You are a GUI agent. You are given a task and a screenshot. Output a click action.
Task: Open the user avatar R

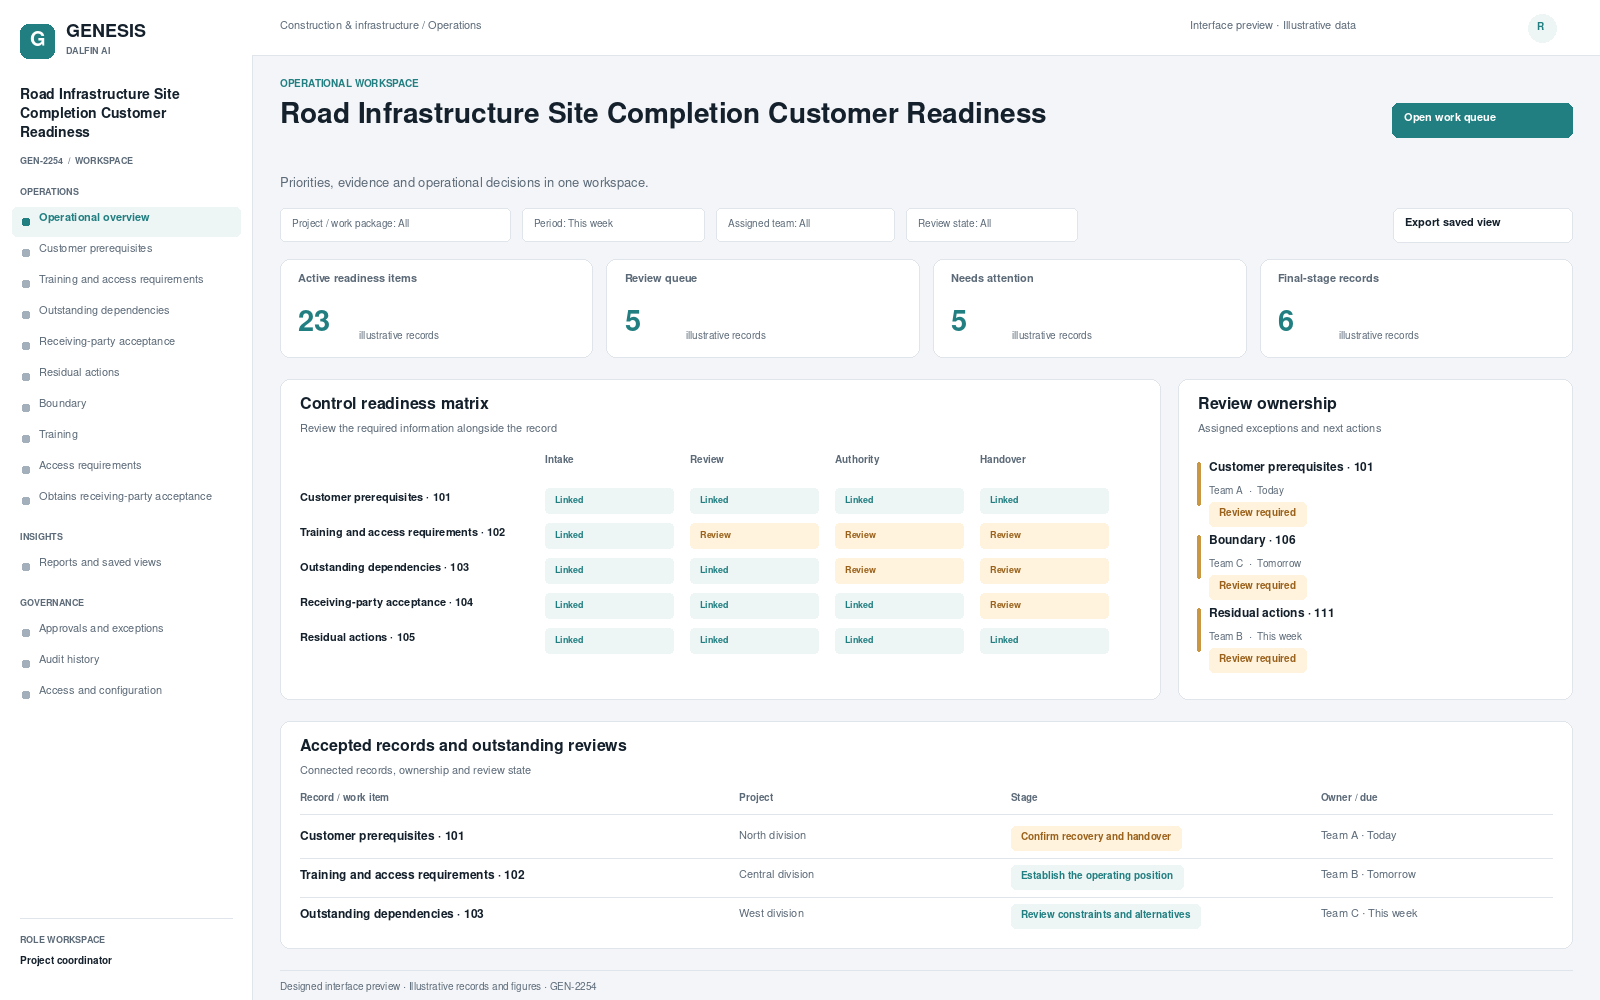point(1542,27)
